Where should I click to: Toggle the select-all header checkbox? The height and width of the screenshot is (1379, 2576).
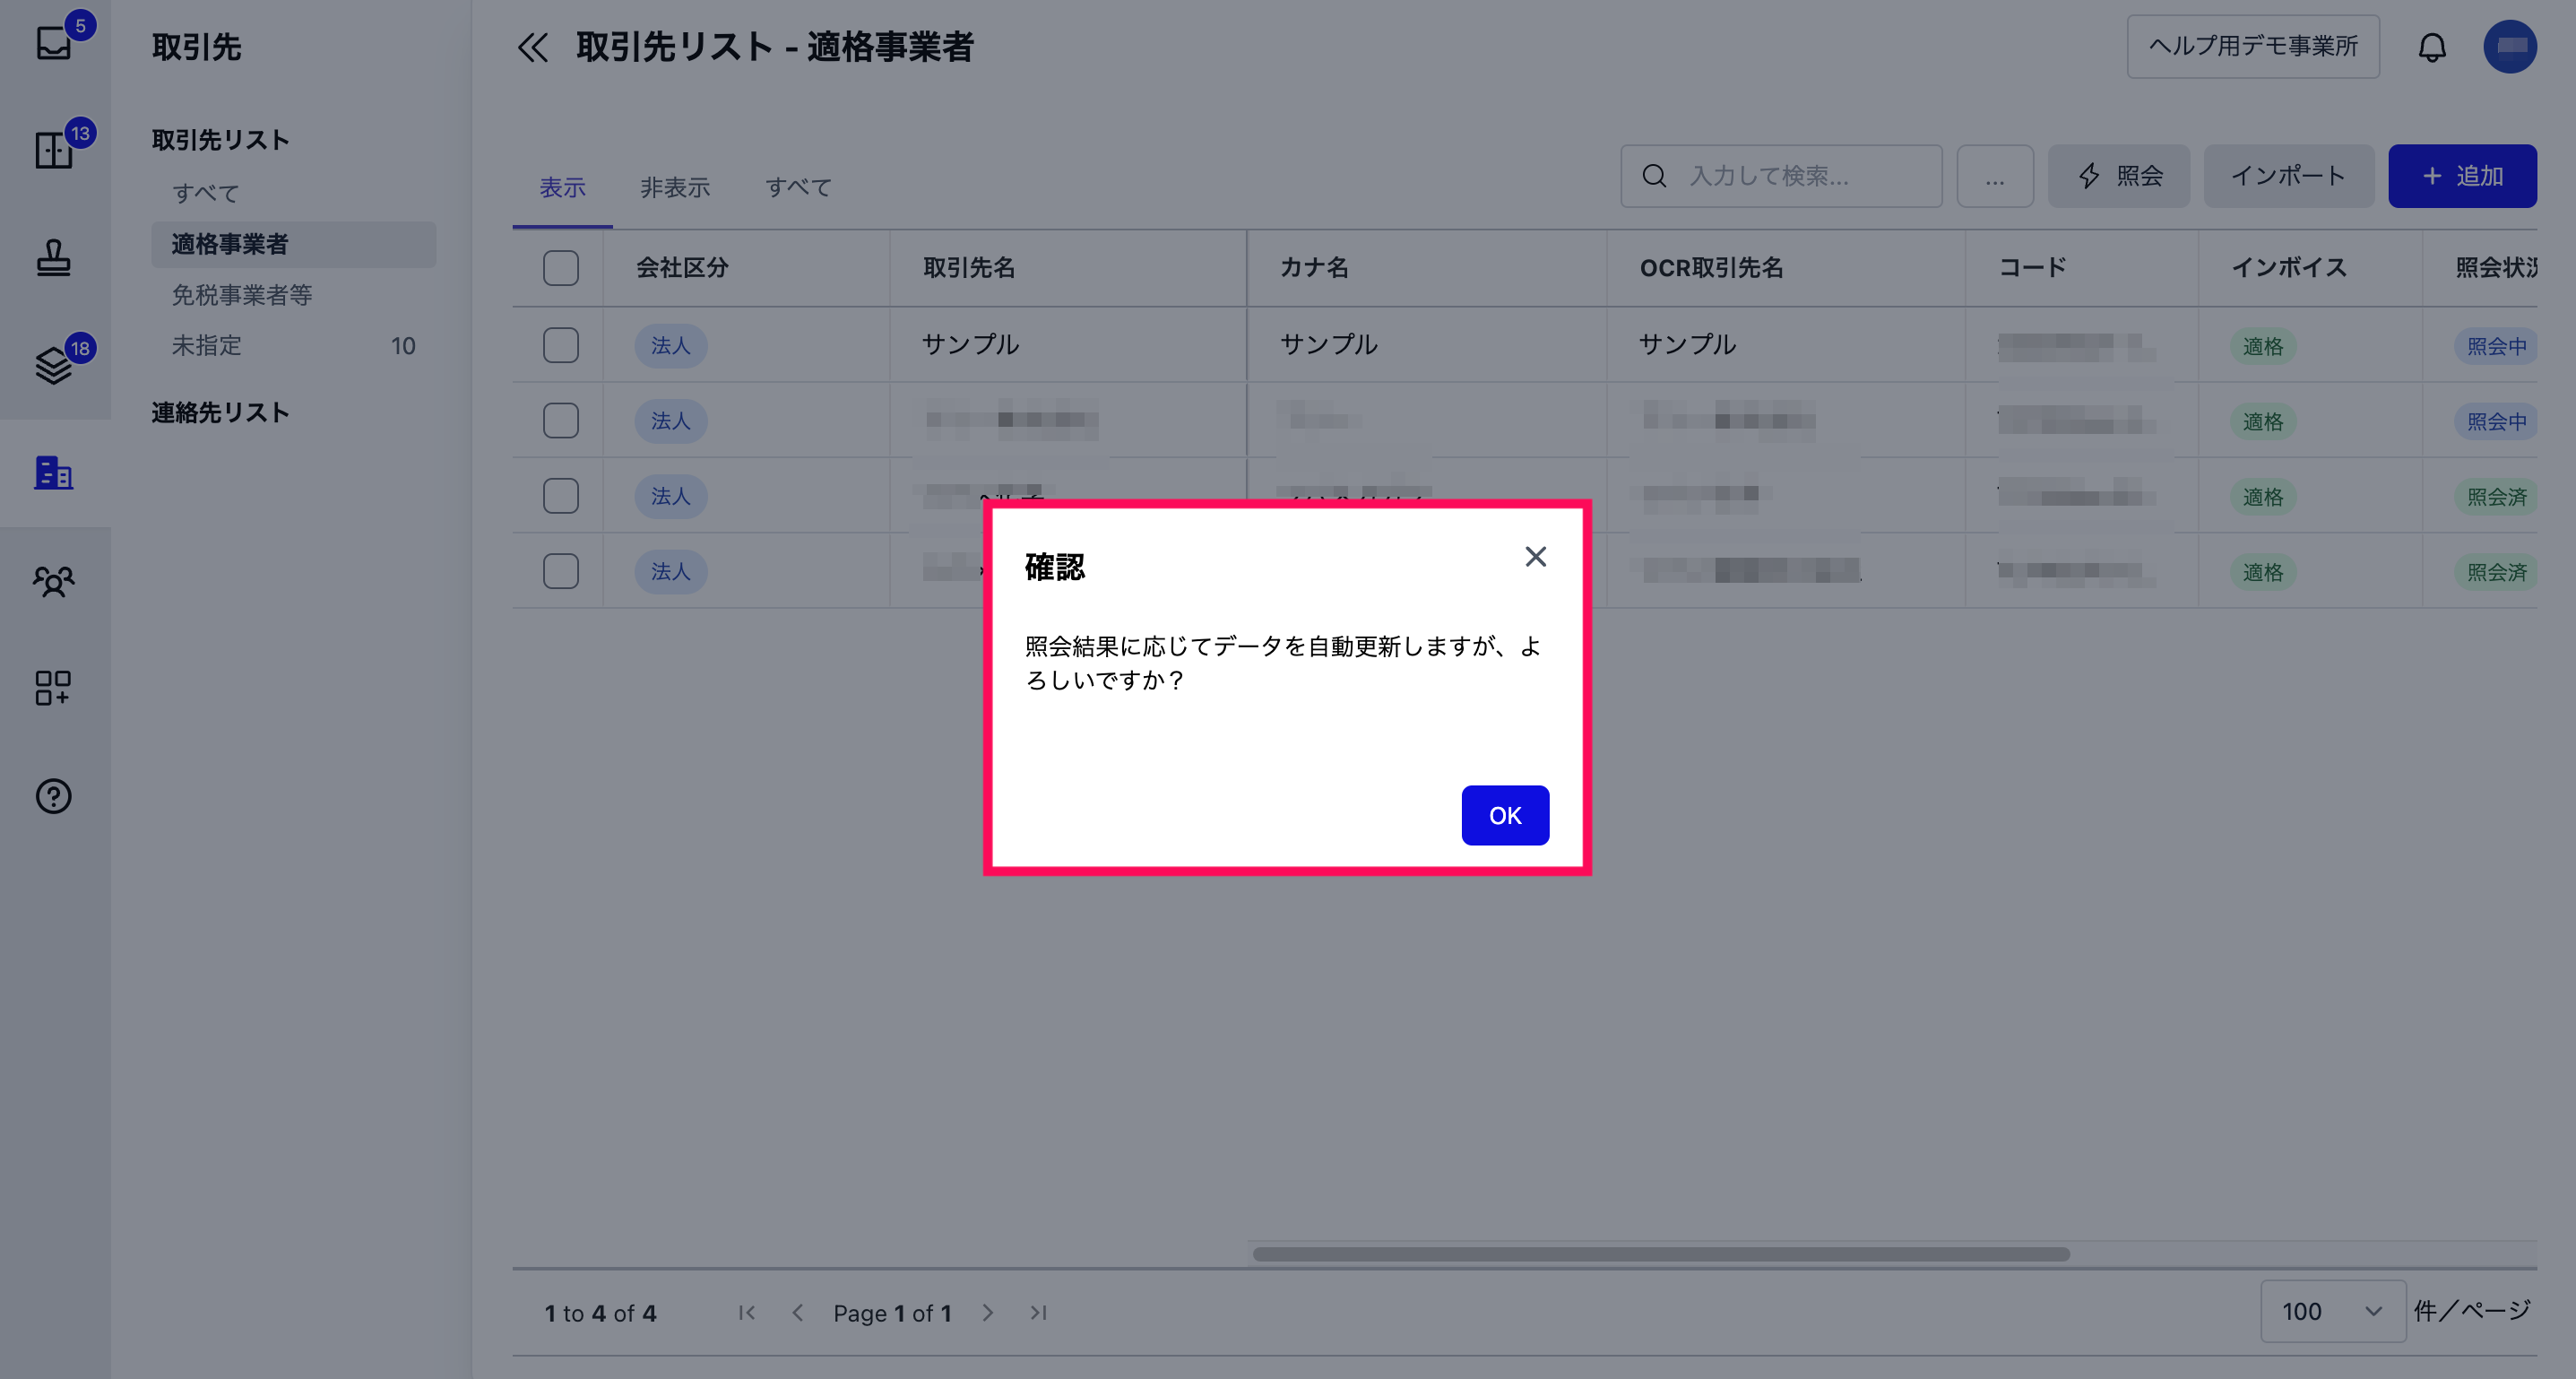point(561,268)
